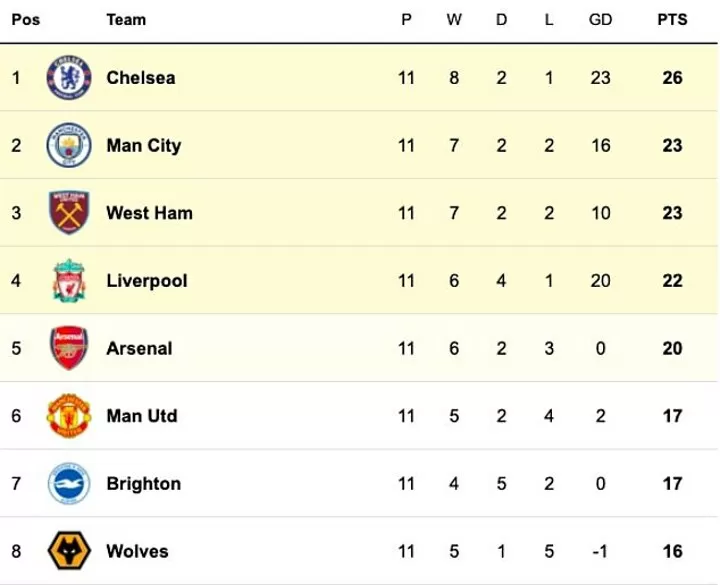This screenshot has width=720, height=585.
Task: Click the Pos column header
Action: [x=26, y=20]
